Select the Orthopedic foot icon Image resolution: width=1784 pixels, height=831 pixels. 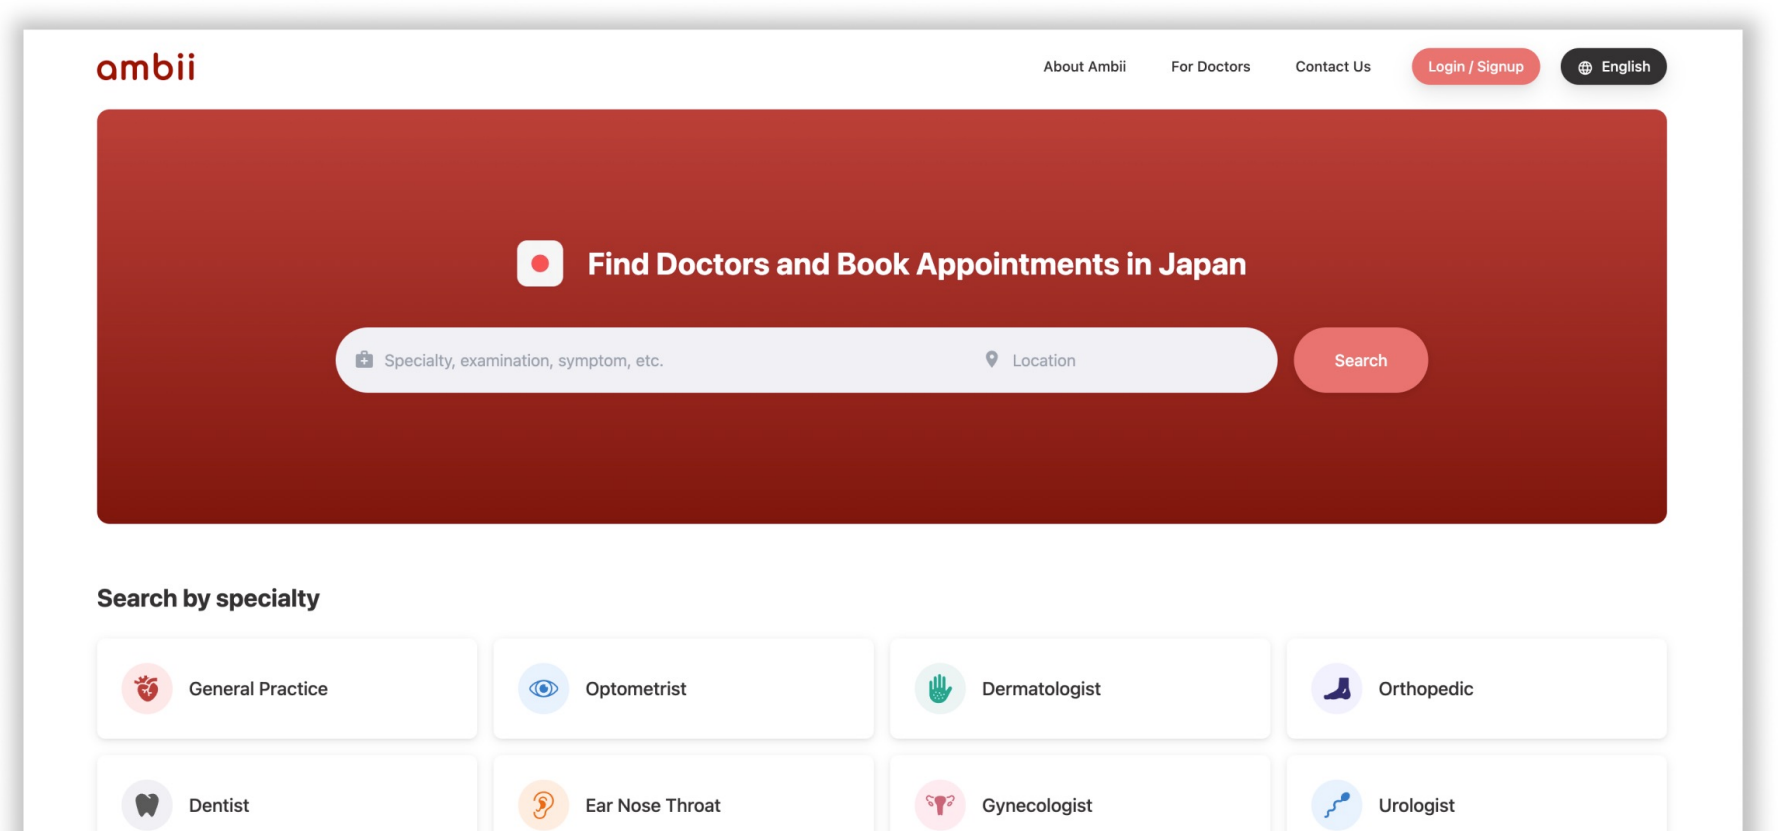[x=1337, y=689]
